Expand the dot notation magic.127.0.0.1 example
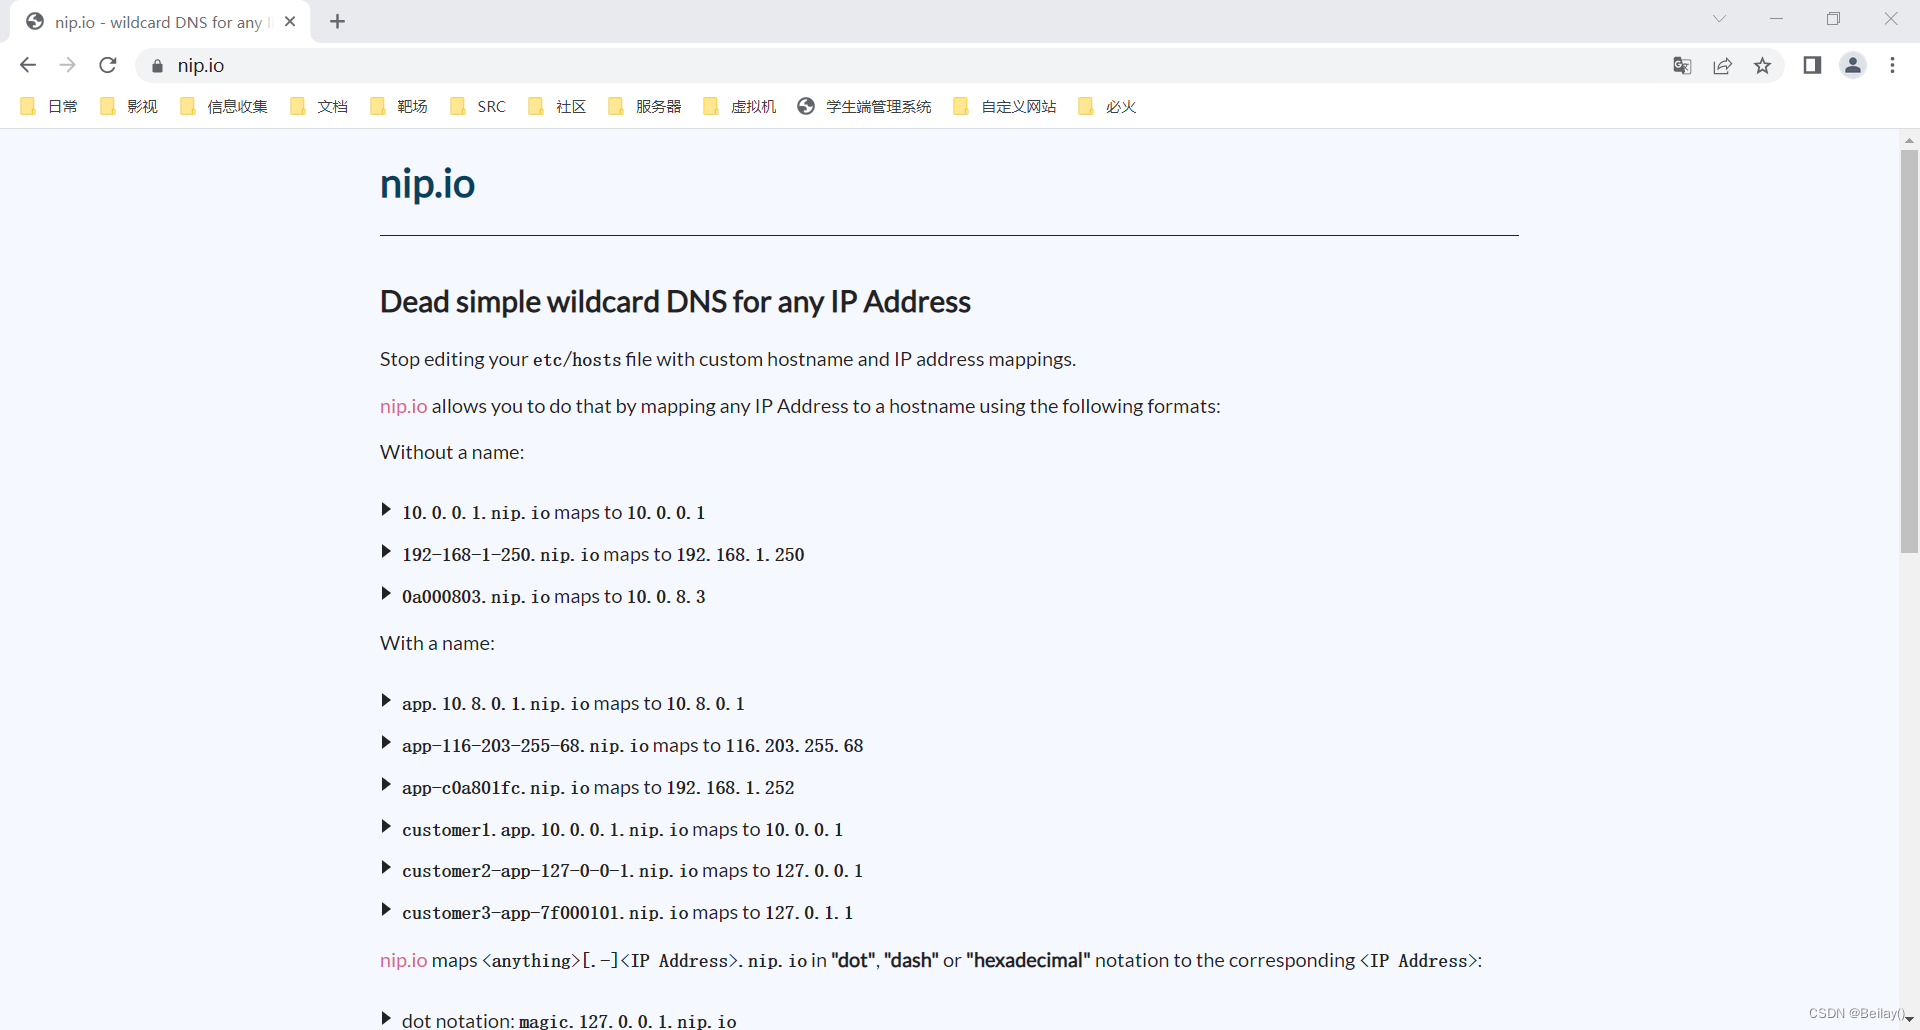 pos(386,1019)
